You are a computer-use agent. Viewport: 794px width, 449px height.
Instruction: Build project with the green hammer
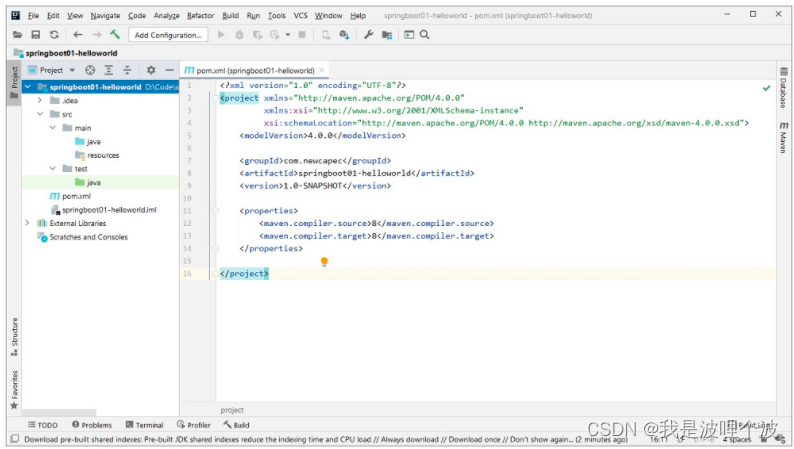click(115, 35)
